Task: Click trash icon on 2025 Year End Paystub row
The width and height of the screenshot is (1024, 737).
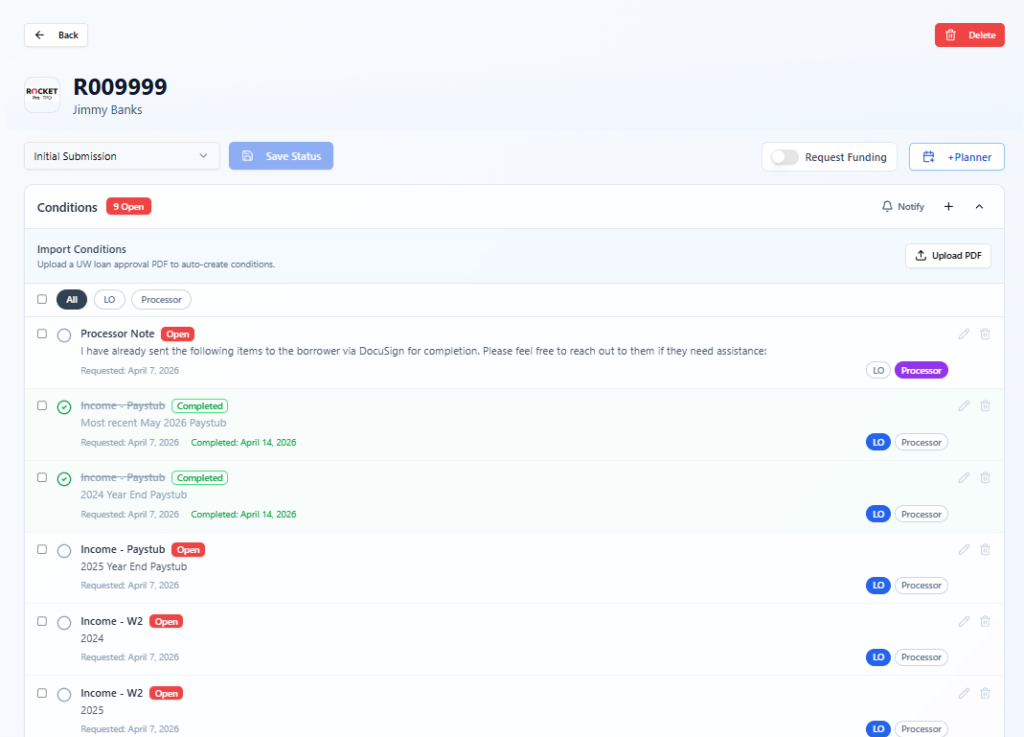Action: pos(985,549)
